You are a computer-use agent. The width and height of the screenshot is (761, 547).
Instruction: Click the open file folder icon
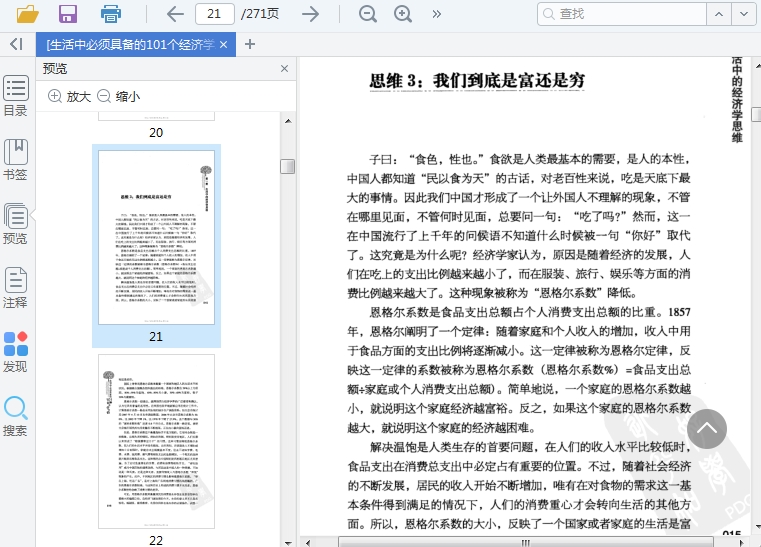pyautogui.click(x=27, y=14)
